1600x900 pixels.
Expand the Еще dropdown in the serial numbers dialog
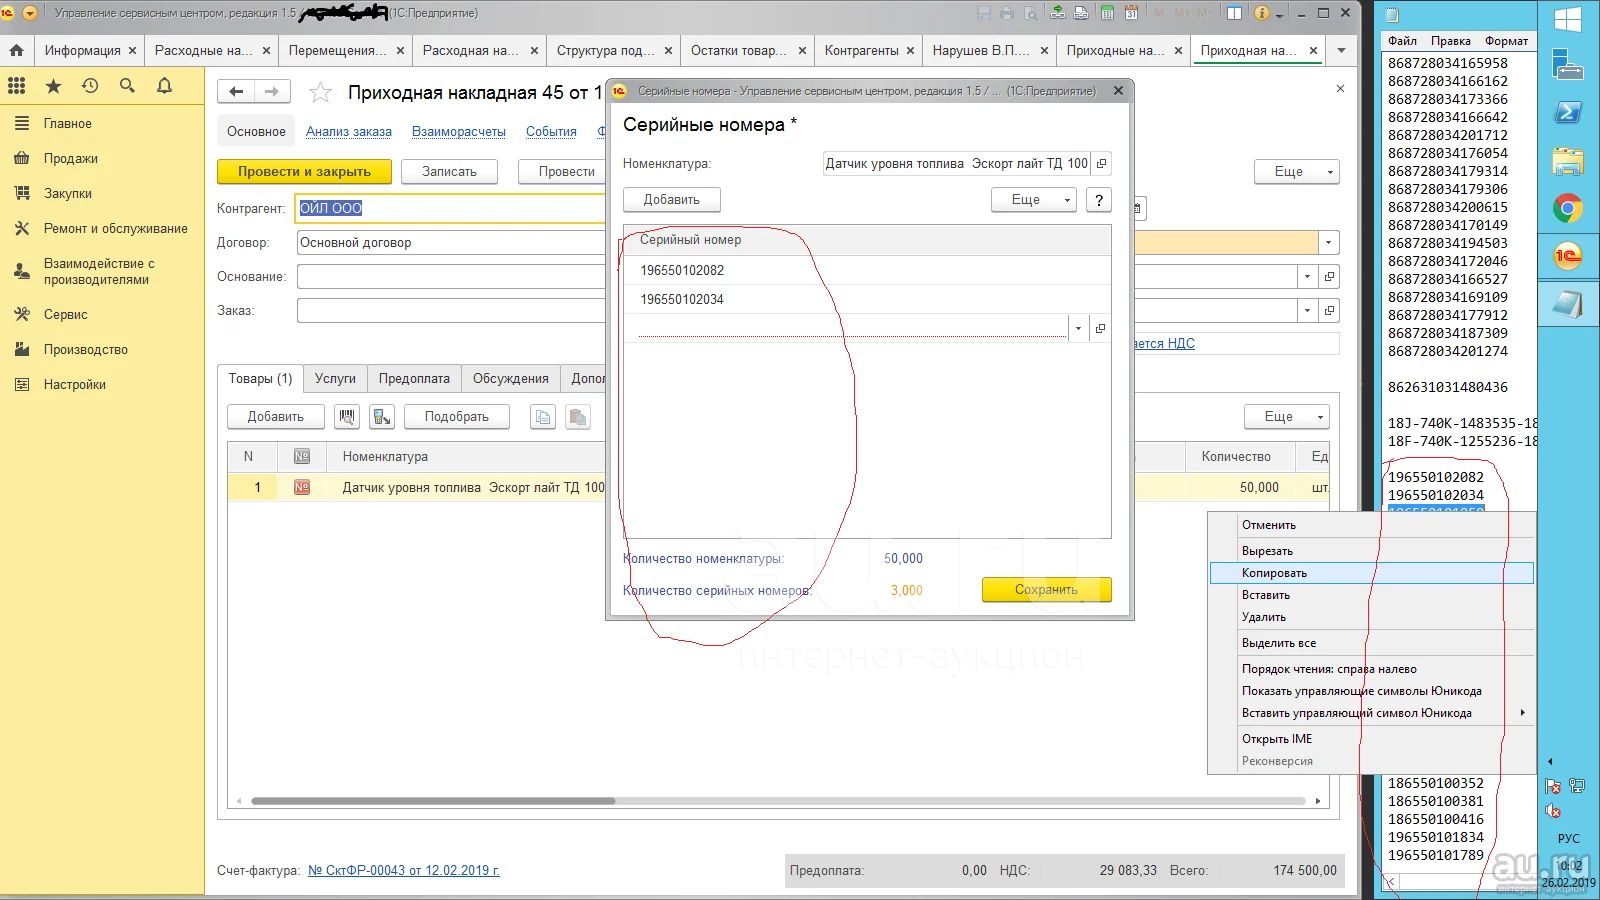coord(1033,200)
